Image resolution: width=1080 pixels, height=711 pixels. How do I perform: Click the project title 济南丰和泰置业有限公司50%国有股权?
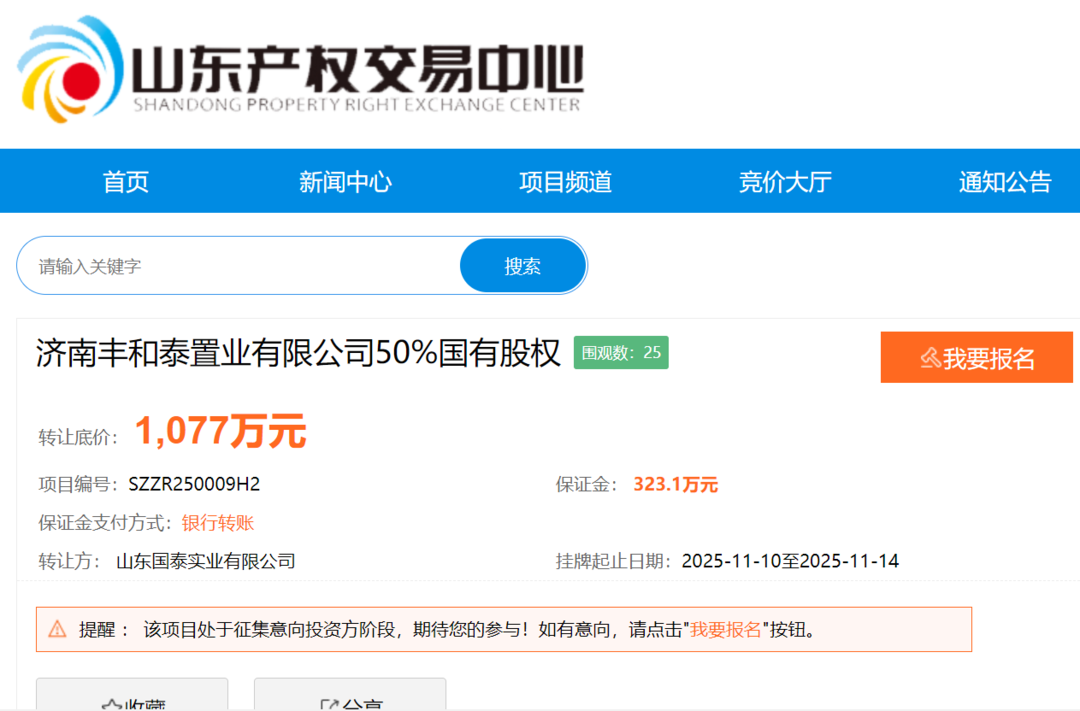298,353
